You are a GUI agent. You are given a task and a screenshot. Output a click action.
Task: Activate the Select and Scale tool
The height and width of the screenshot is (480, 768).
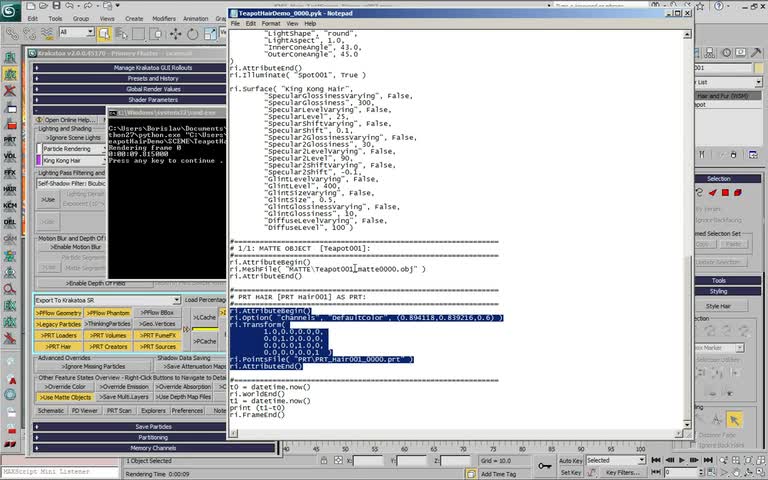coord(210,34)
